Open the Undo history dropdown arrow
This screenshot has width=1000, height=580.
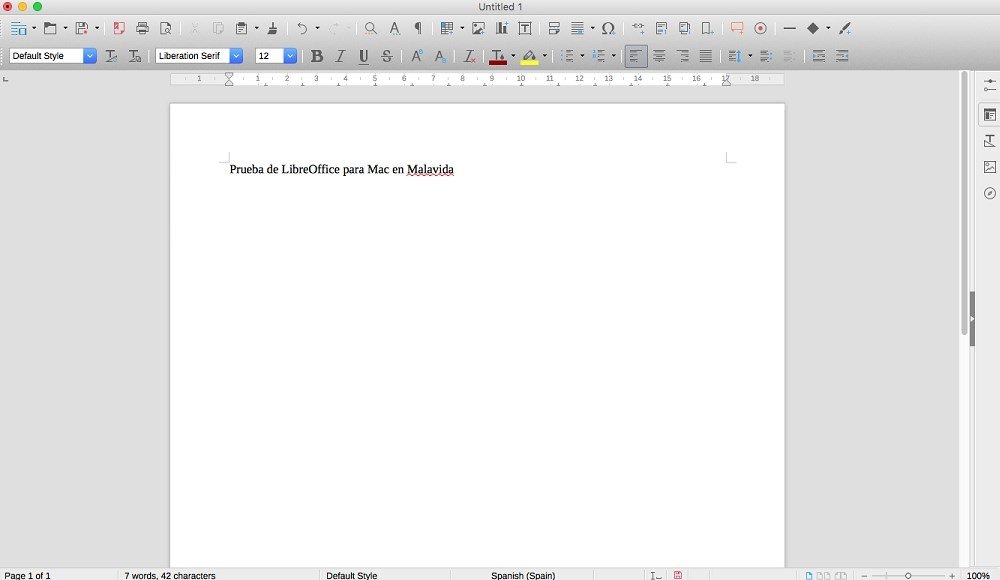pyautogui.click(x=317, y=28)
